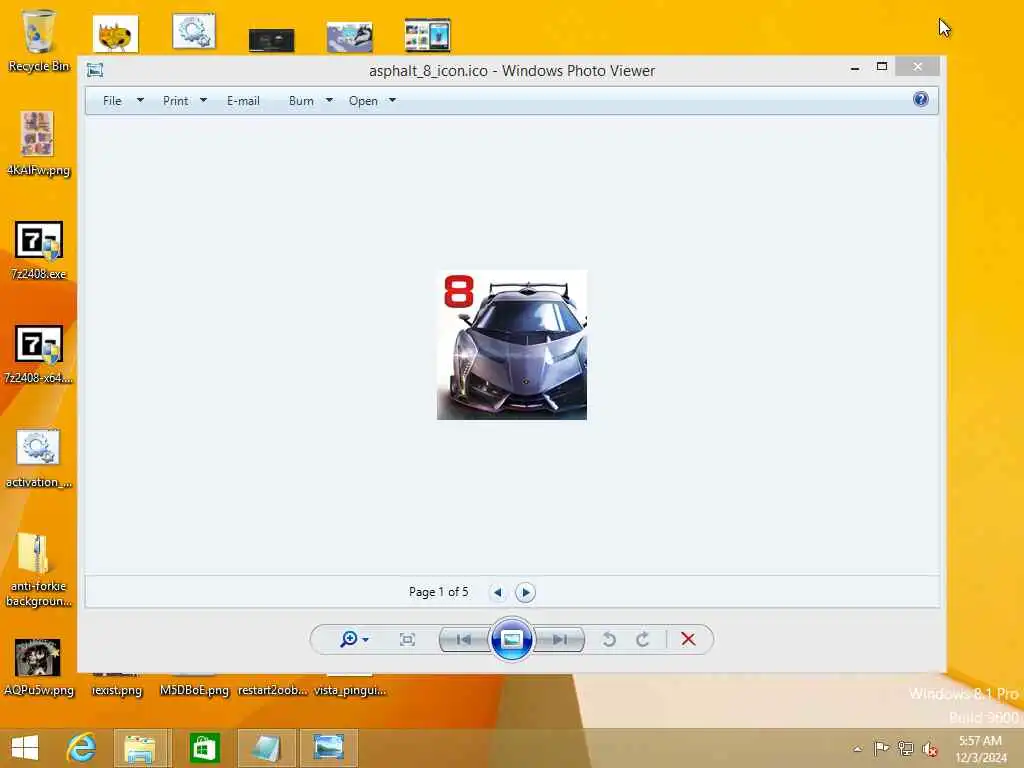Select the 7z2408-x64 installer icon
Image resolution: width=1024 pixels, height=768 pixels.
point(39,355)
